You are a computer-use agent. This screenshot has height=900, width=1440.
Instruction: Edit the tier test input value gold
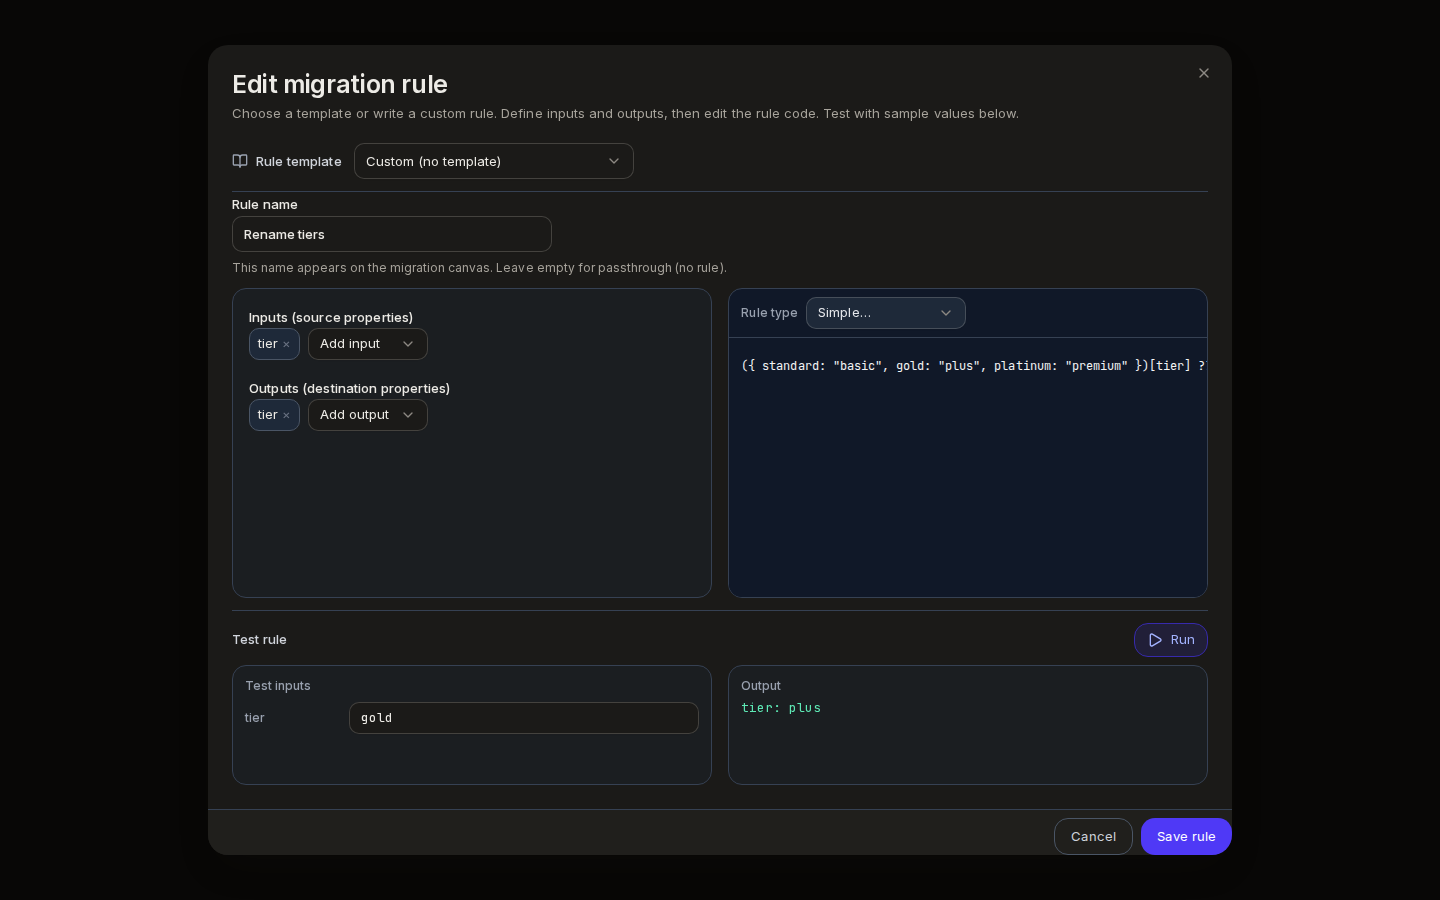tap(524, 718)
